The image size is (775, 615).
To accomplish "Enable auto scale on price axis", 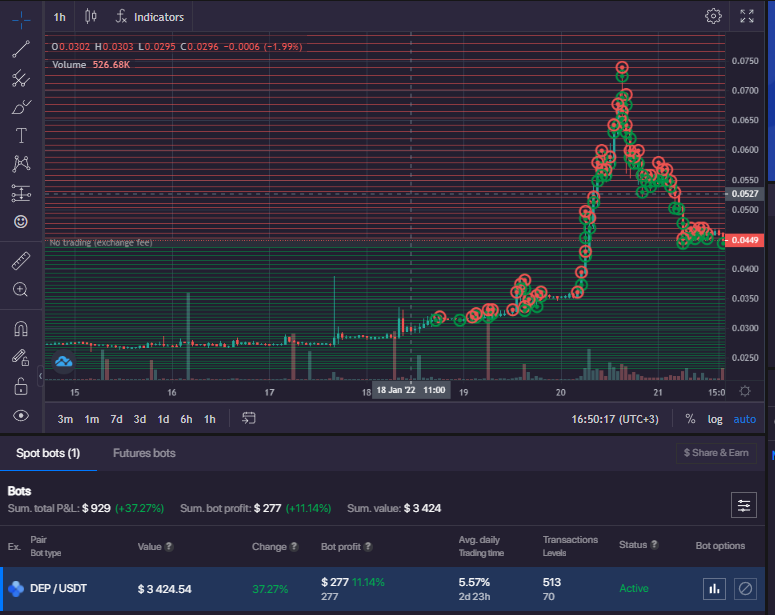I will [745, 419].
